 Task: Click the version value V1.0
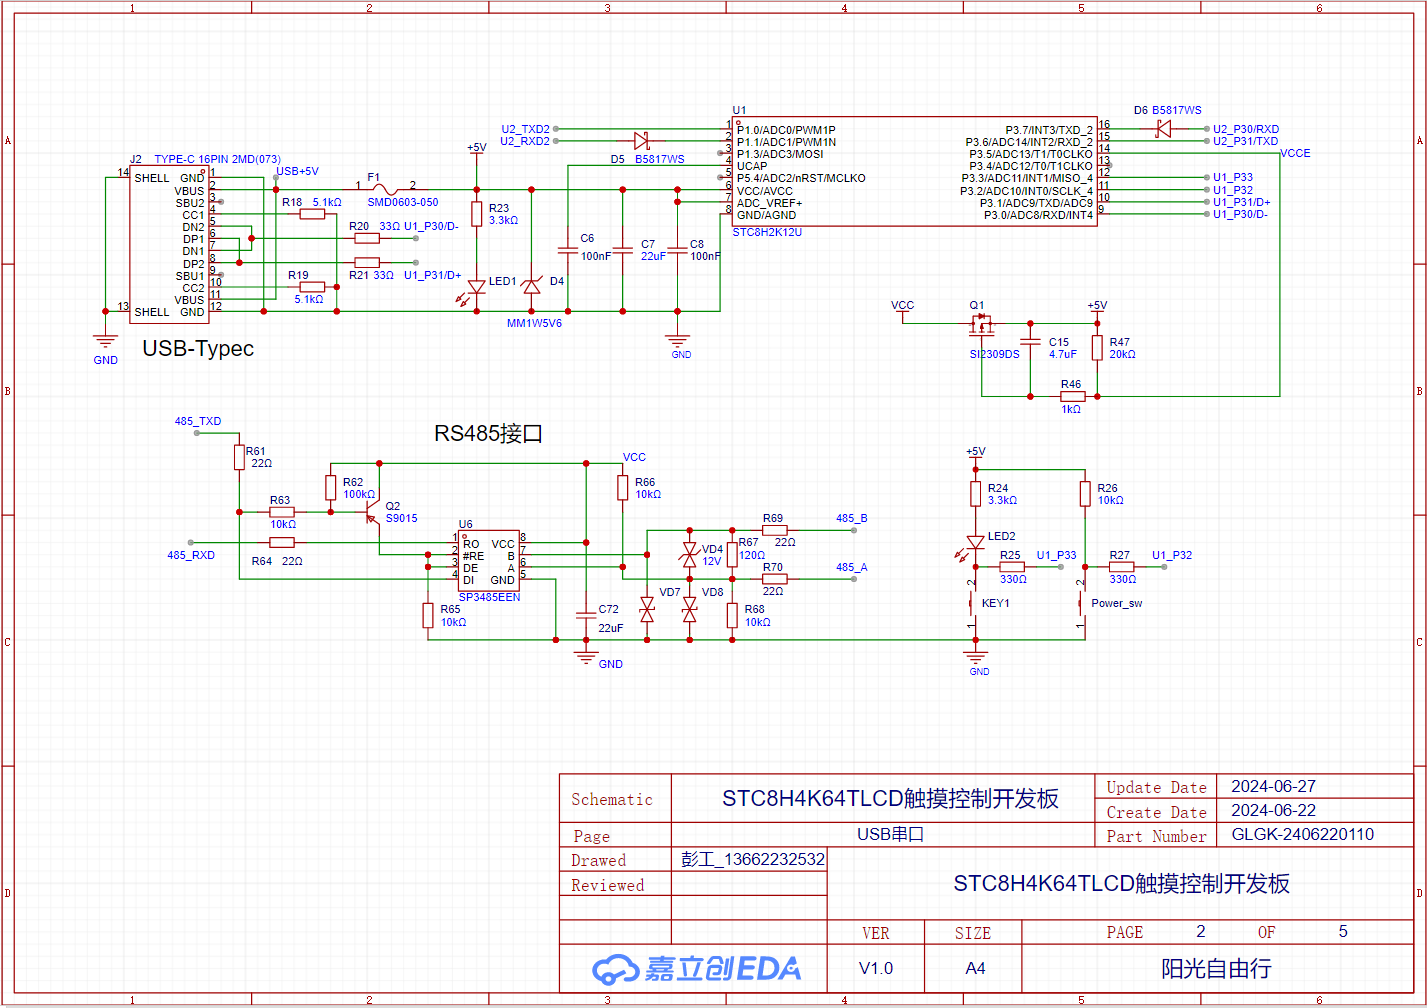point(876,968)
